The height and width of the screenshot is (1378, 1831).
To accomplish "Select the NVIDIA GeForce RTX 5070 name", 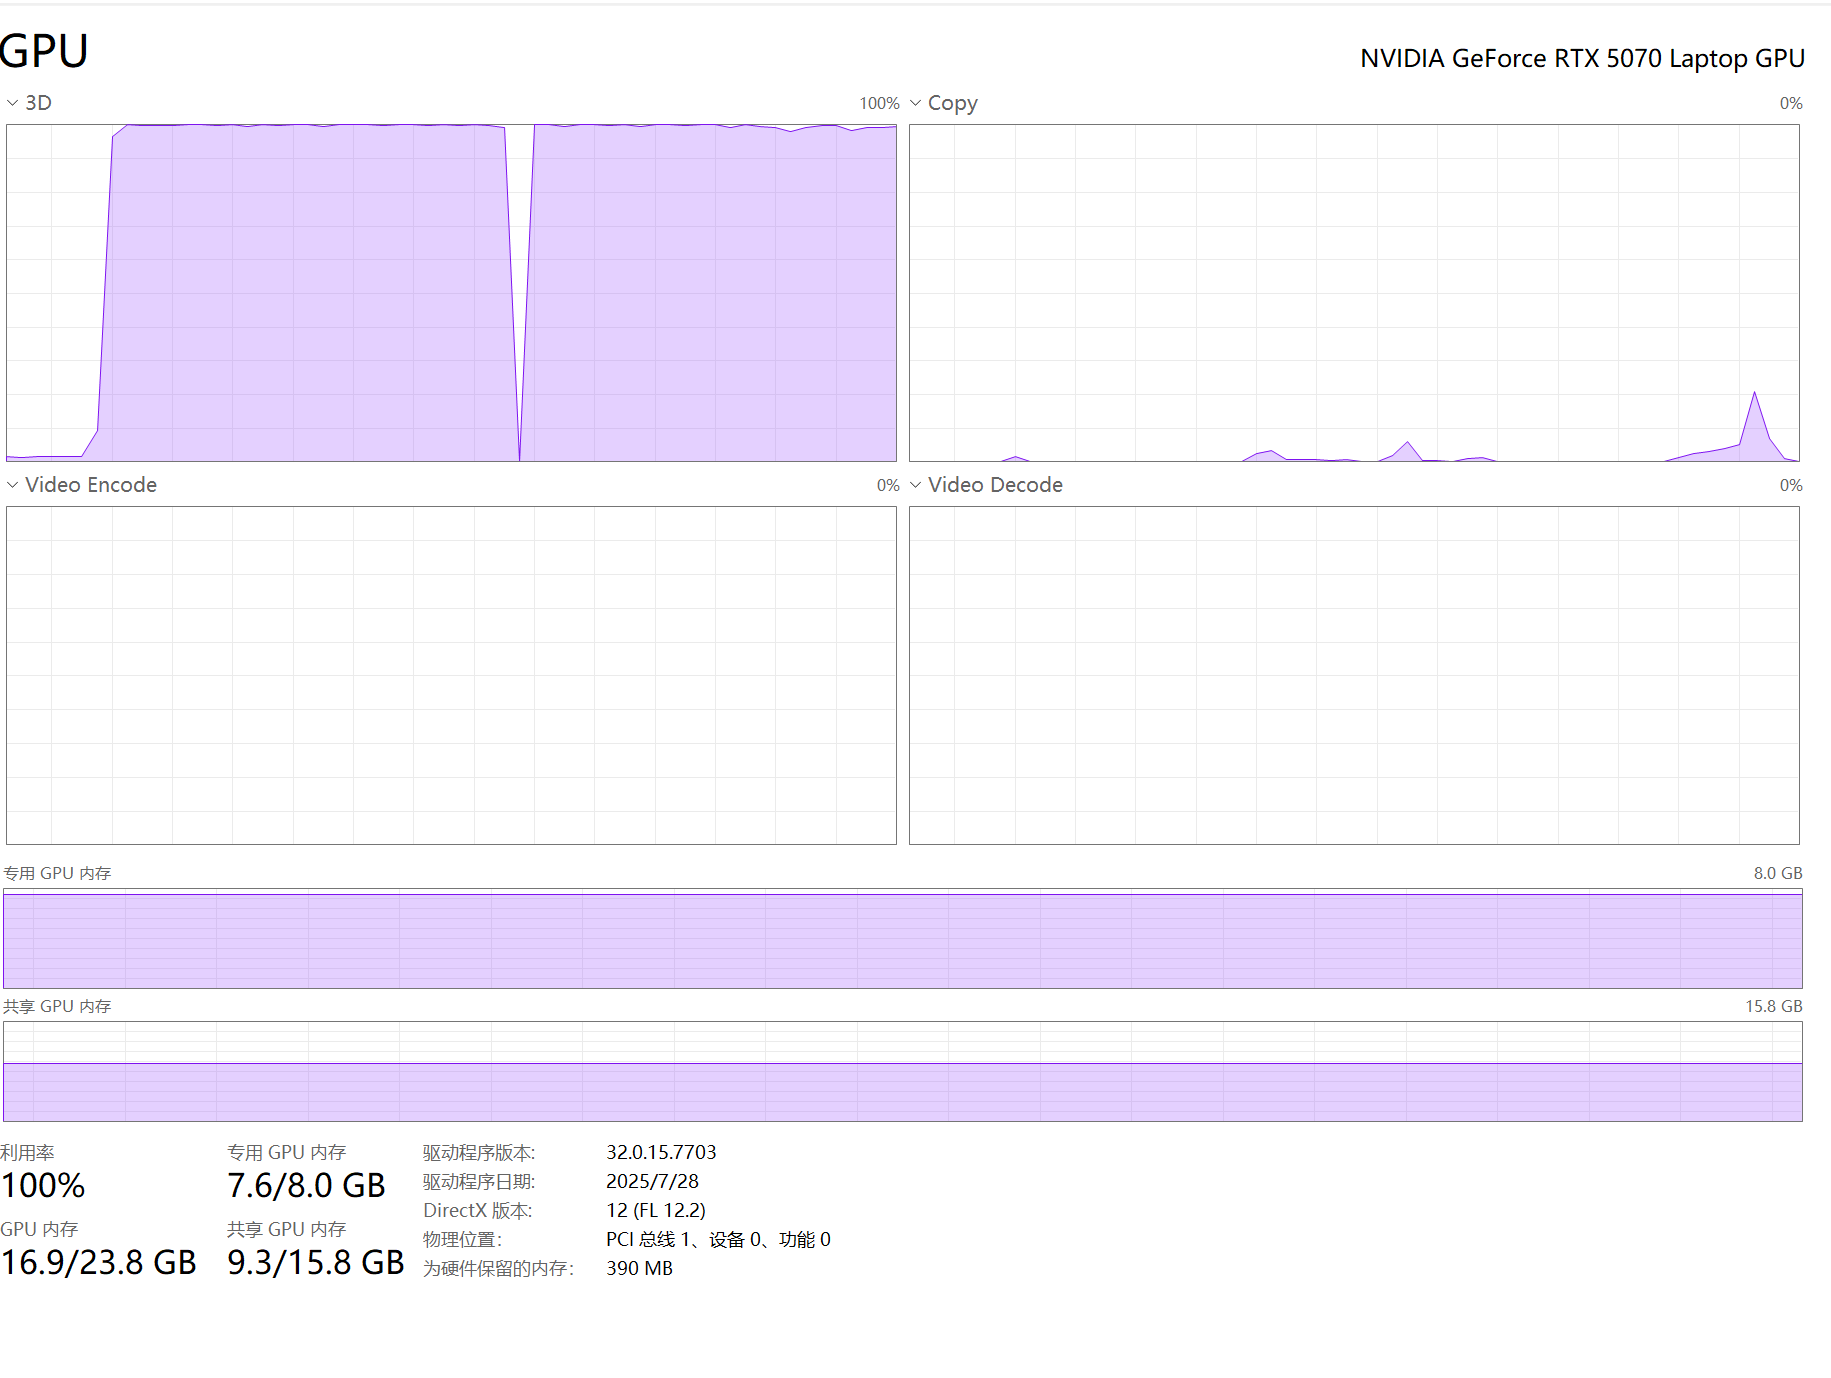I will pos(1581,59).
